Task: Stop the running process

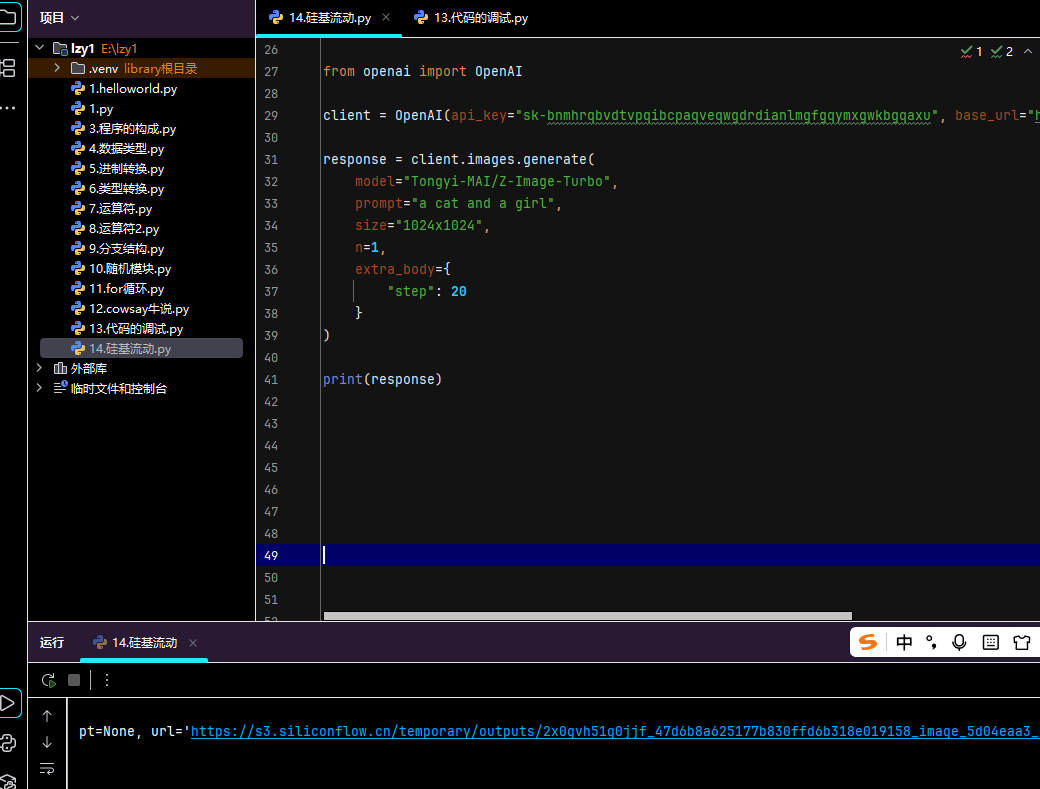Action: [x=74, y=680]
